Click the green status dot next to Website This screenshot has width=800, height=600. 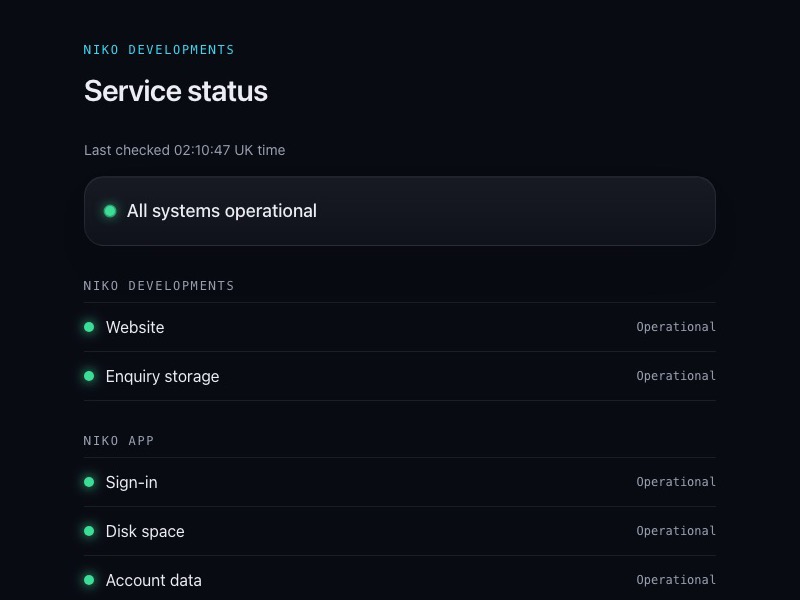click(89, 327)
